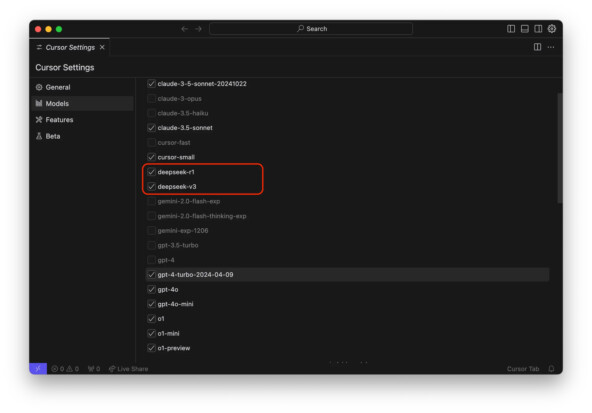Open the settings gear in title bar
The width and height of the screenshot is (592, 413).
[552, 29]
